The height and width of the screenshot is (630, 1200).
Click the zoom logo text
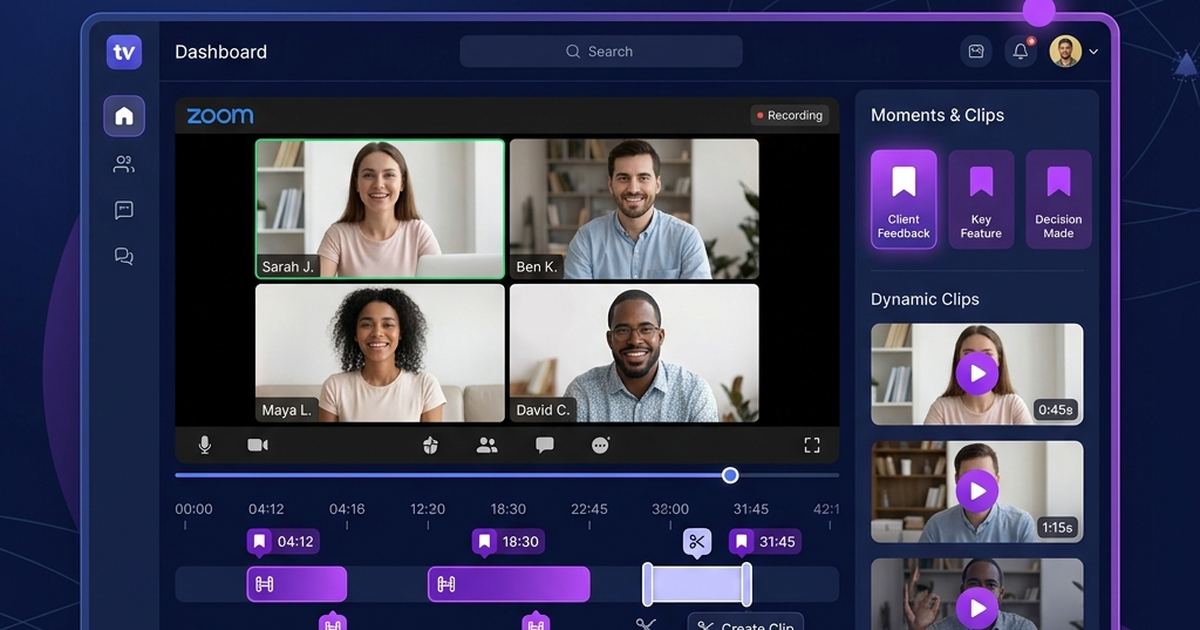[x=220, y=115]
